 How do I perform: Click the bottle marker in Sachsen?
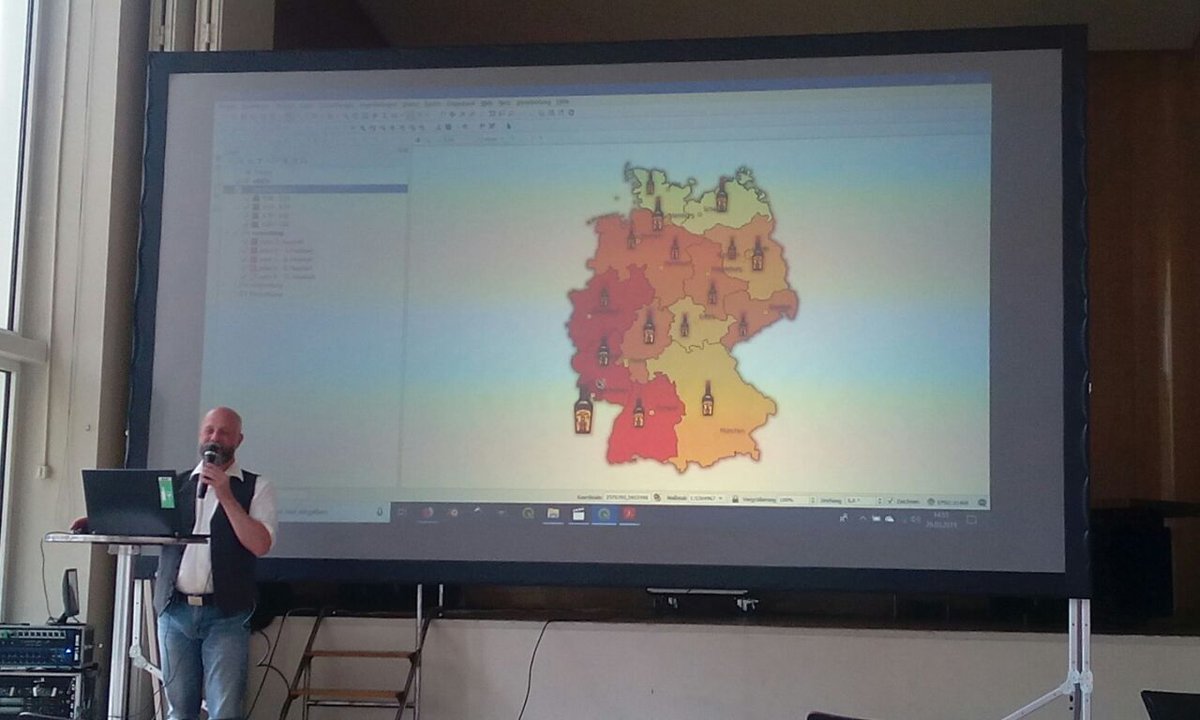click(x=743, y=325)
